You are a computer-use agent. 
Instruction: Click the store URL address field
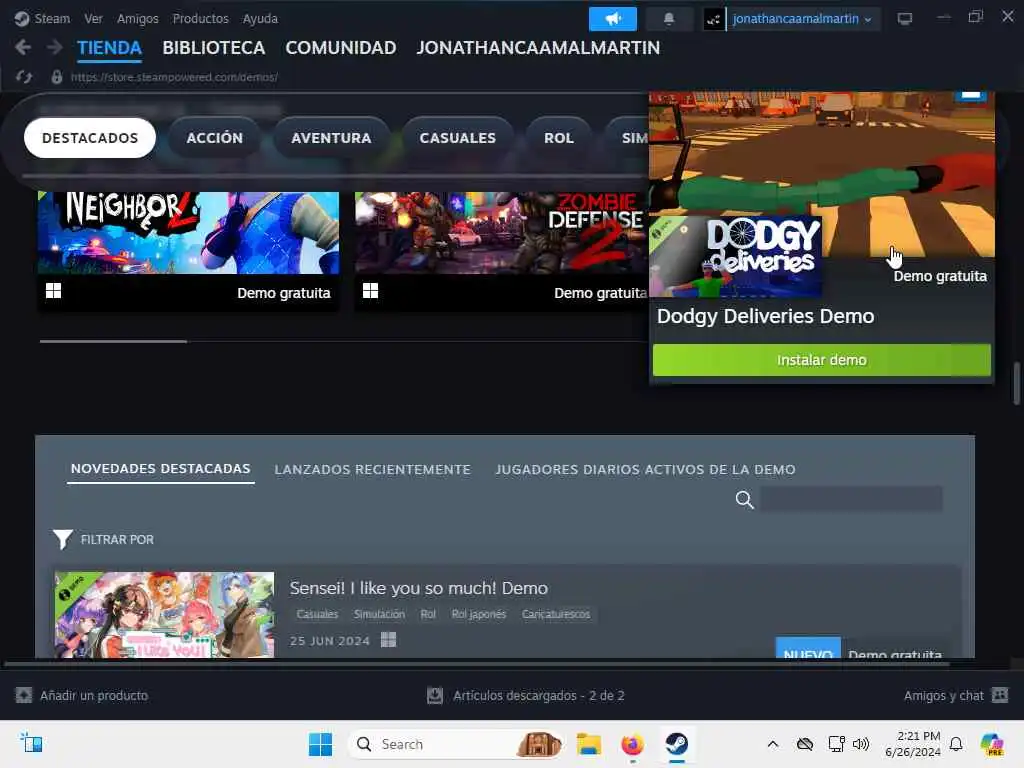[174, 77]
